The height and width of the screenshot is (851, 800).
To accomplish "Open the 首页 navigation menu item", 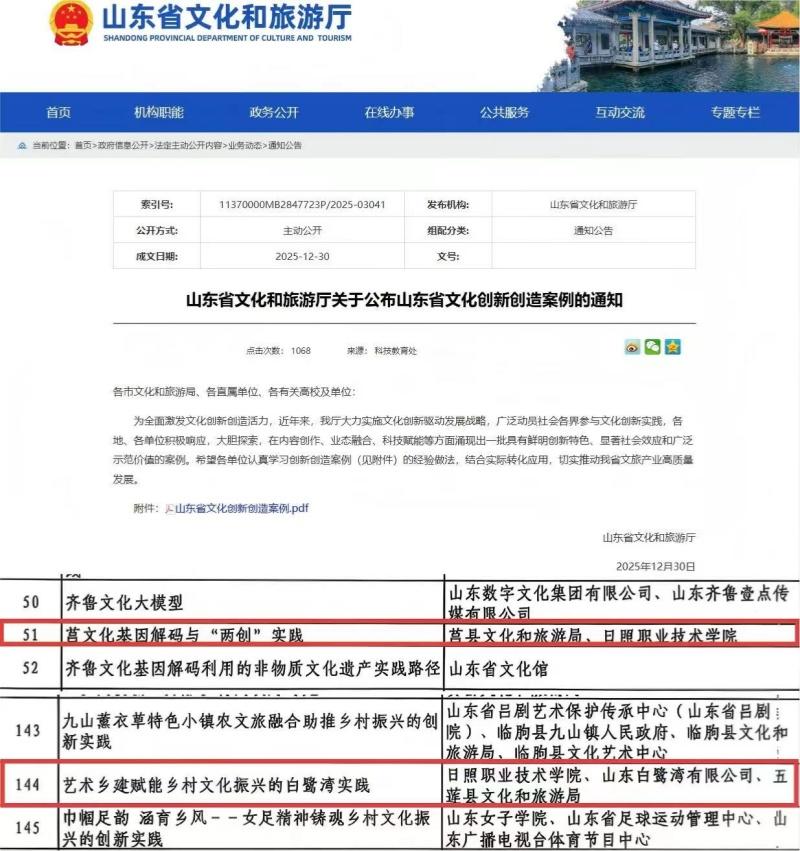I will [58, 112].
